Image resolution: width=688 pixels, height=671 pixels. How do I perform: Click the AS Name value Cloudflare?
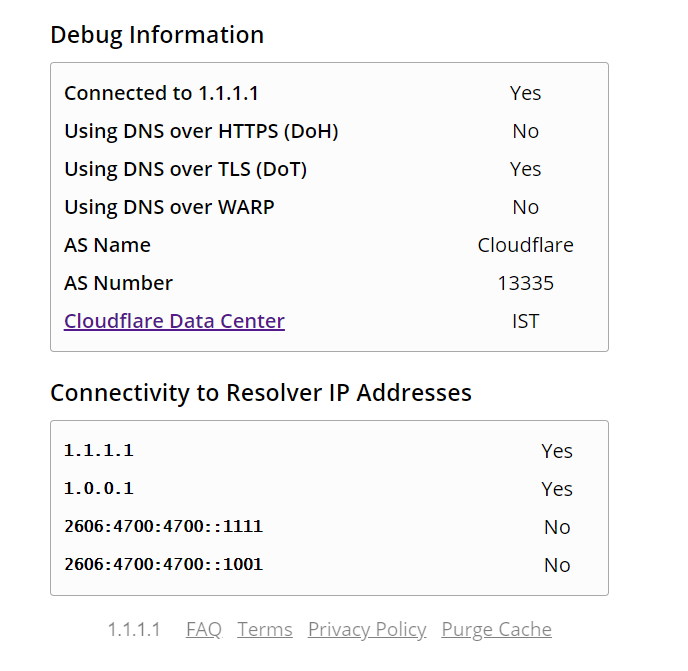tap(525, 245)
